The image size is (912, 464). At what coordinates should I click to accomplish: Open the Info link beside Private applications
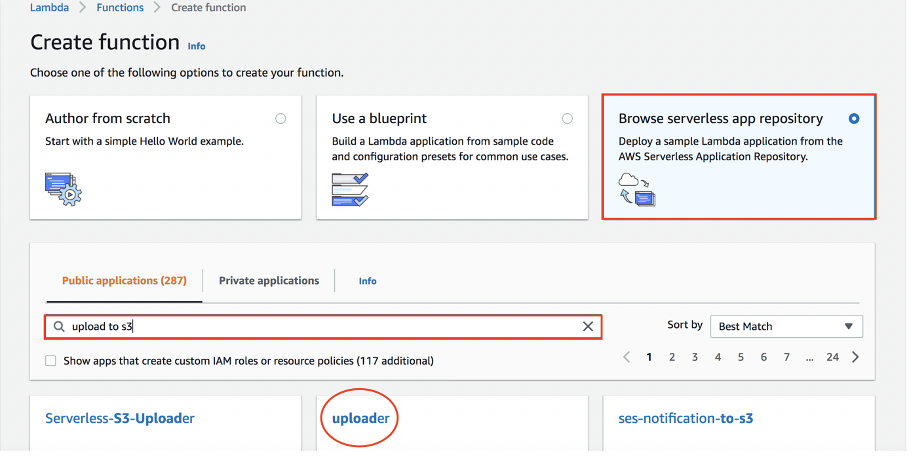pyautogui.click(x=368, y=281)
